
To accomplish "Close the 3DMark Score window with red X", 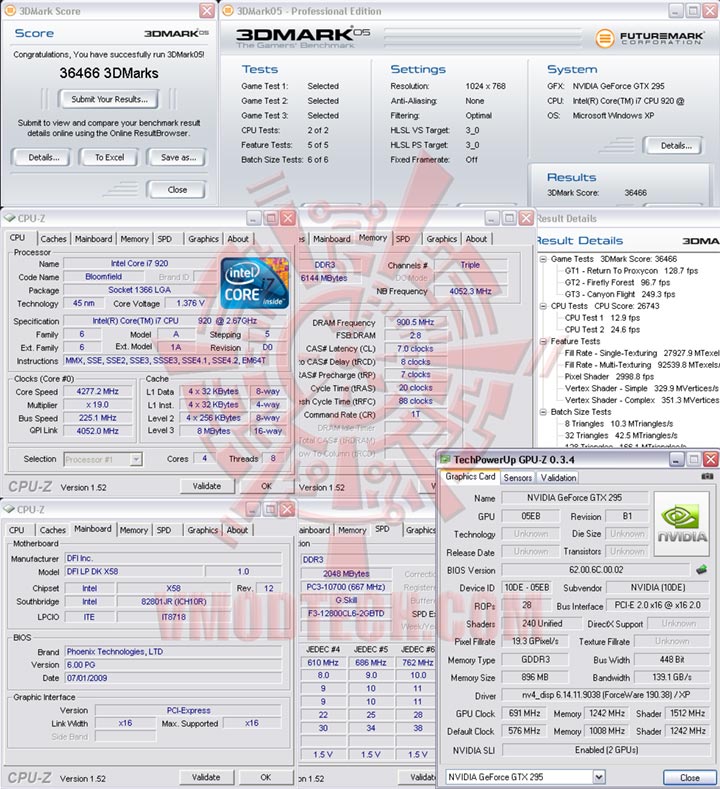I will [207, 11].
